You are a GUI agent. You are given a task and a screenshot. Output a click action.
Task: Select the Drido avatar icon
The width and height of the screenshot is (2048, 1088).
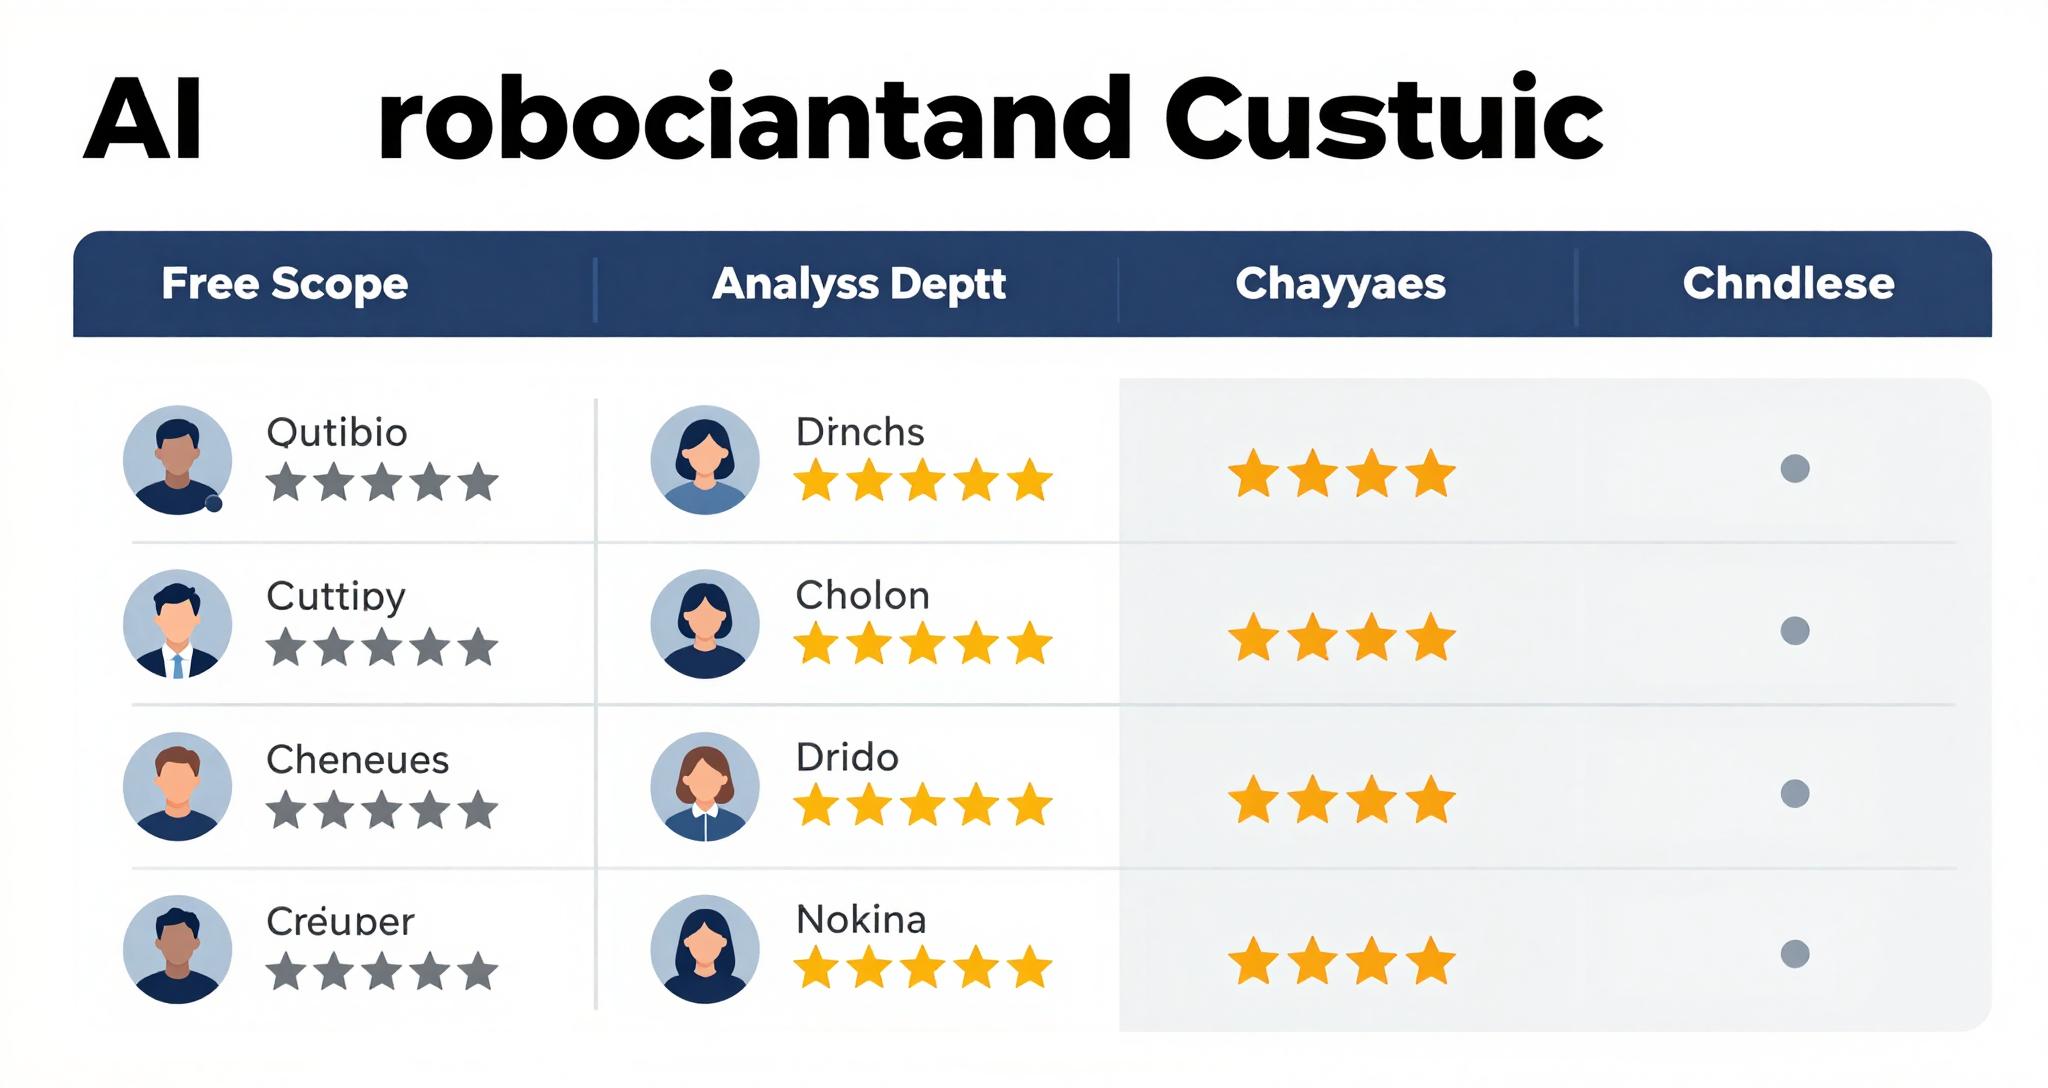click(x=704, y=786)
